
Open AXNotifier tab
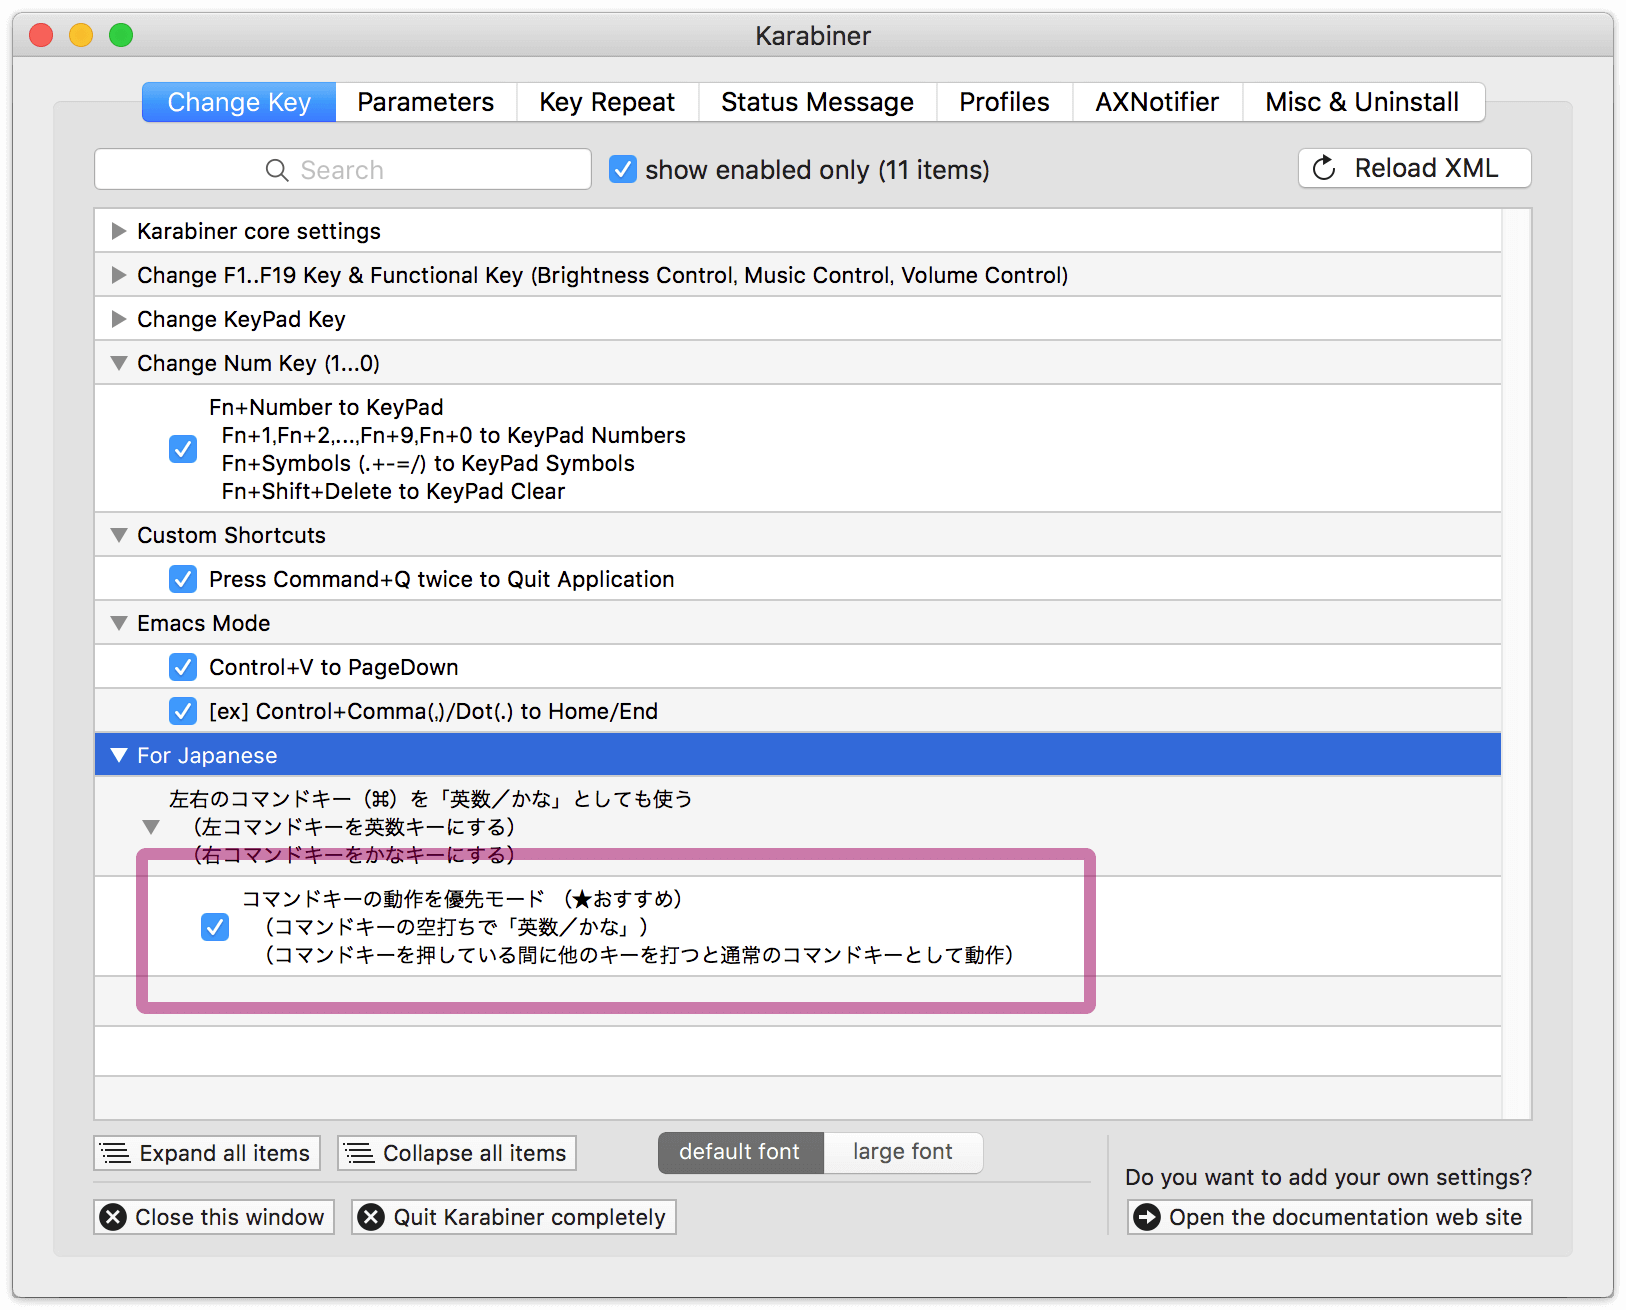coord(1157,102)
